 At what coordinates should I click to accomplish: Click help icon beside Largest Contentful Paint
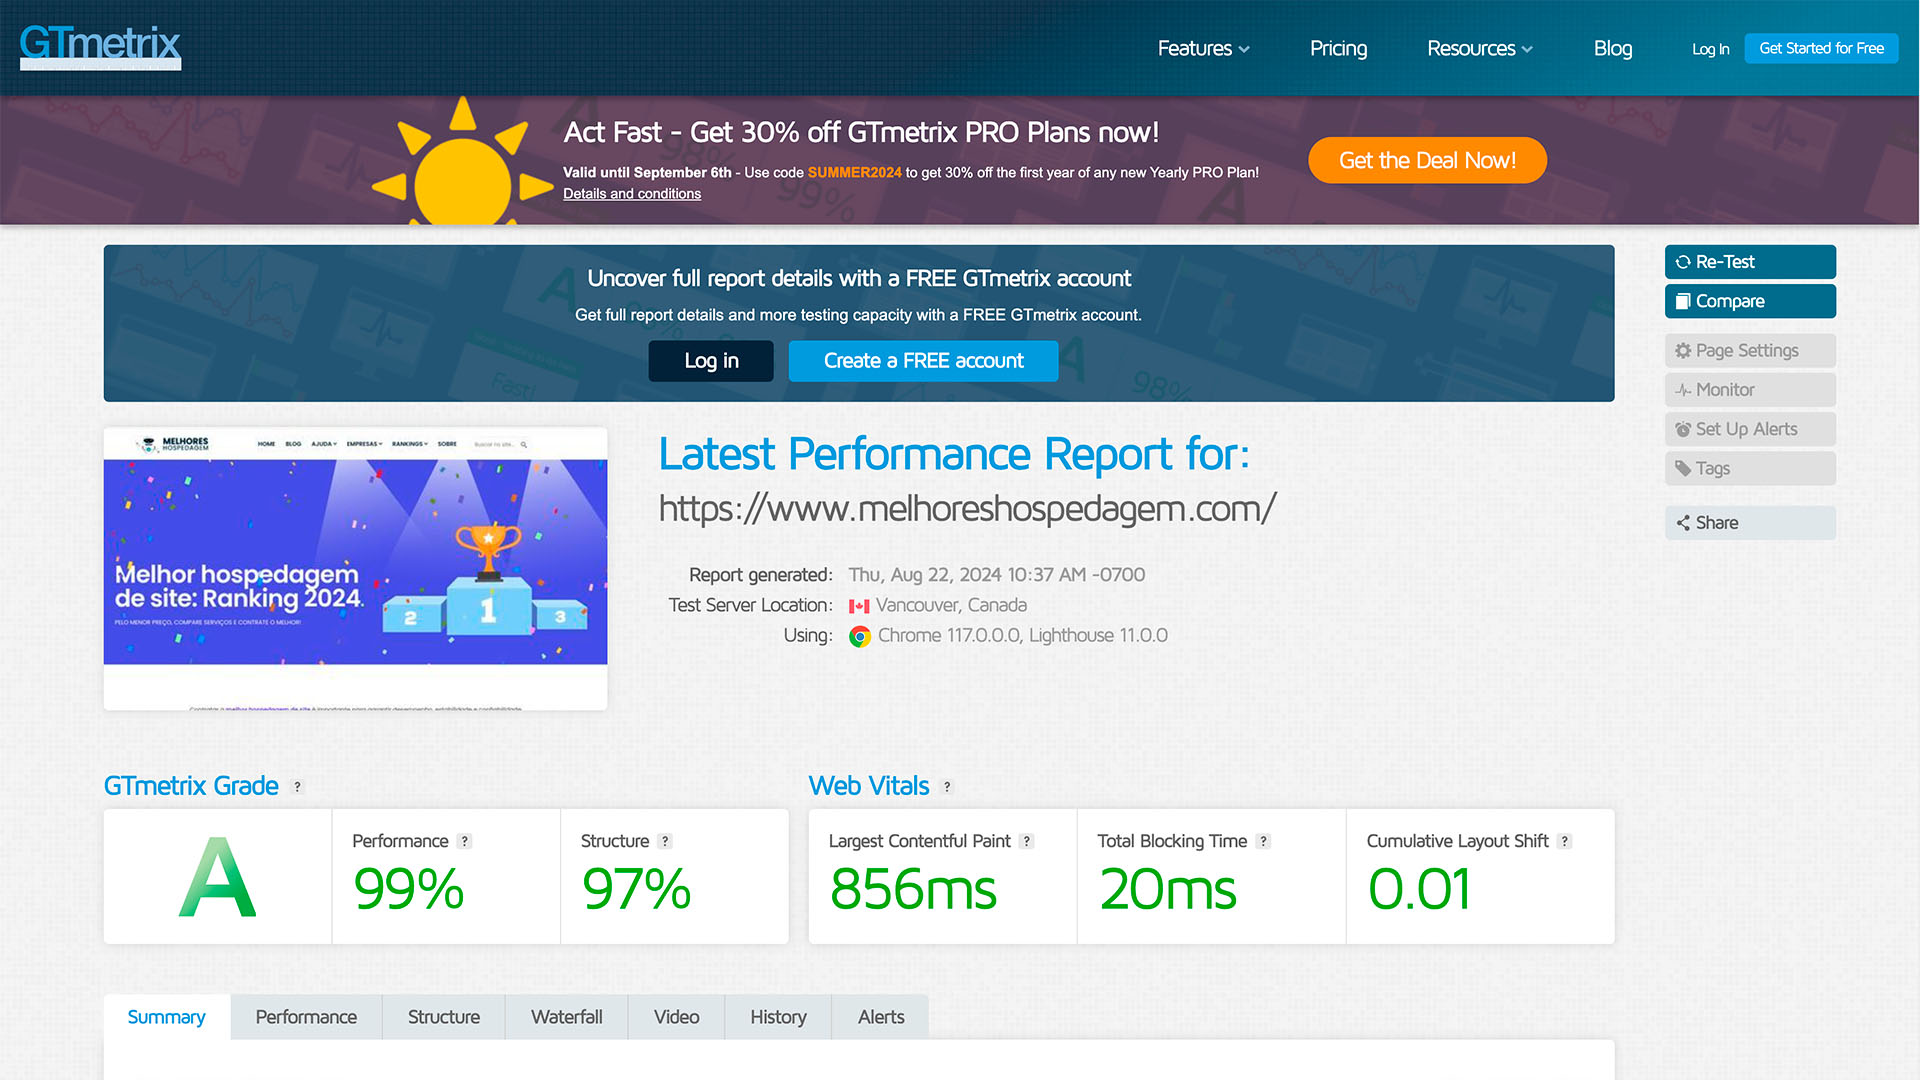[x=1026, y=842]
